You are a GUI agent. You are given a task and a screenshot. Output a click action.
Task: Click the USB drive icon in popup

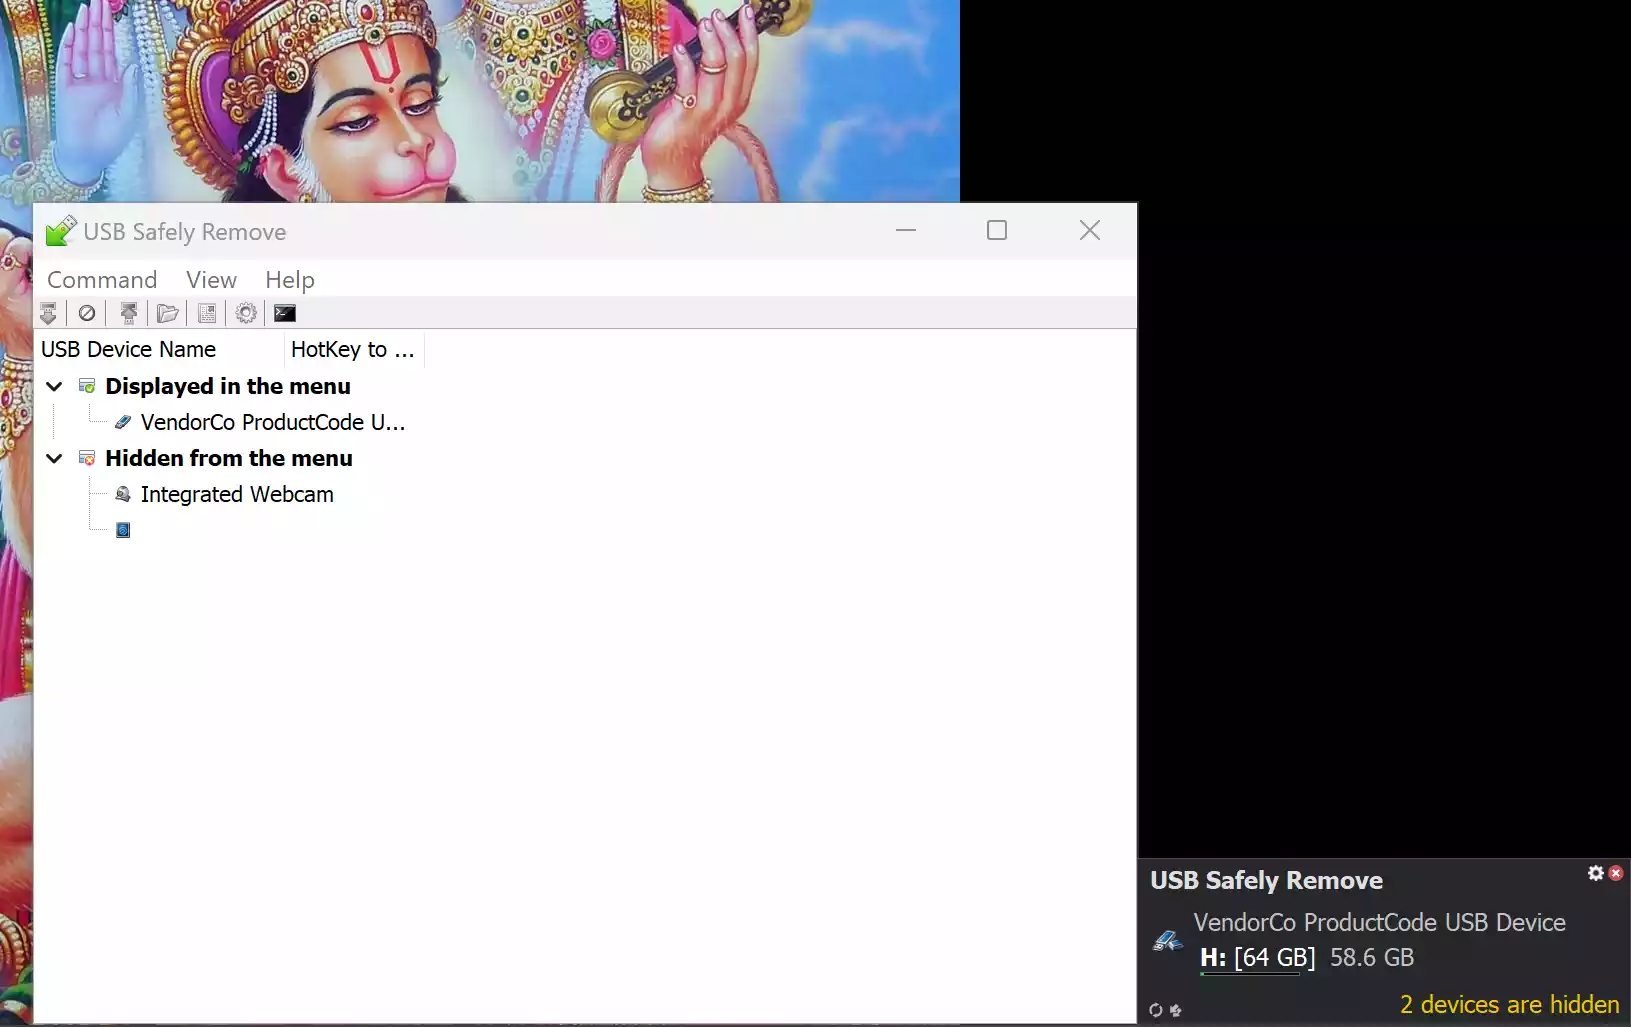tap(1167, 940)
